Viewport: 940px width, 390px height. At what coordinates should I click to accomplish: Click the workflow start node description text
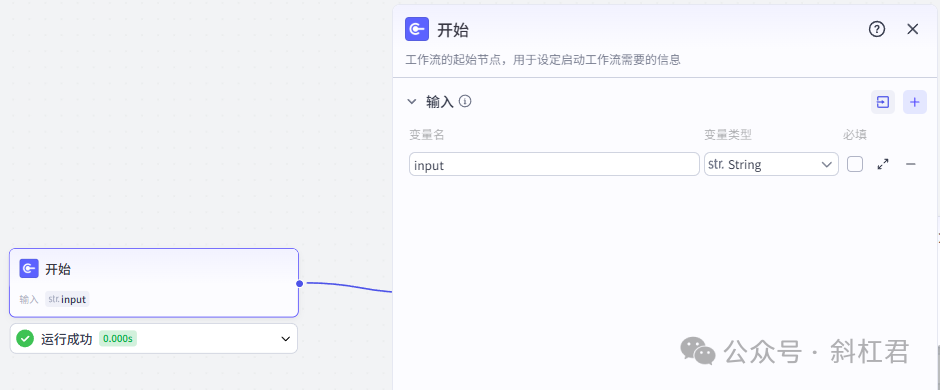click(x=543, y=60)
